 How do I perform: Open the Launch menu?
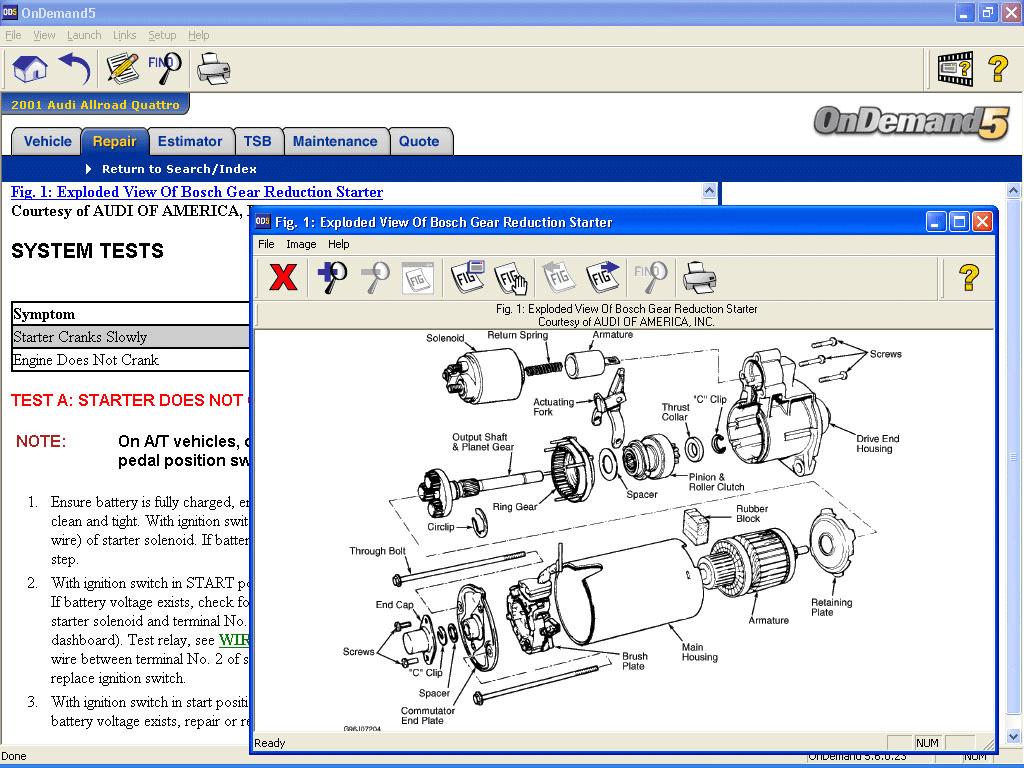click(84, 35)
